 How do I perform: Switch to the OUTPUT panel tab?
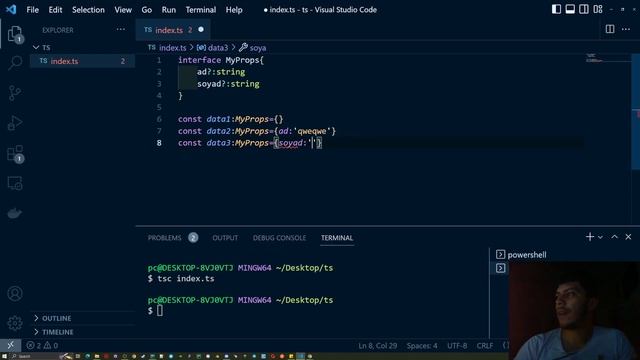225,238
